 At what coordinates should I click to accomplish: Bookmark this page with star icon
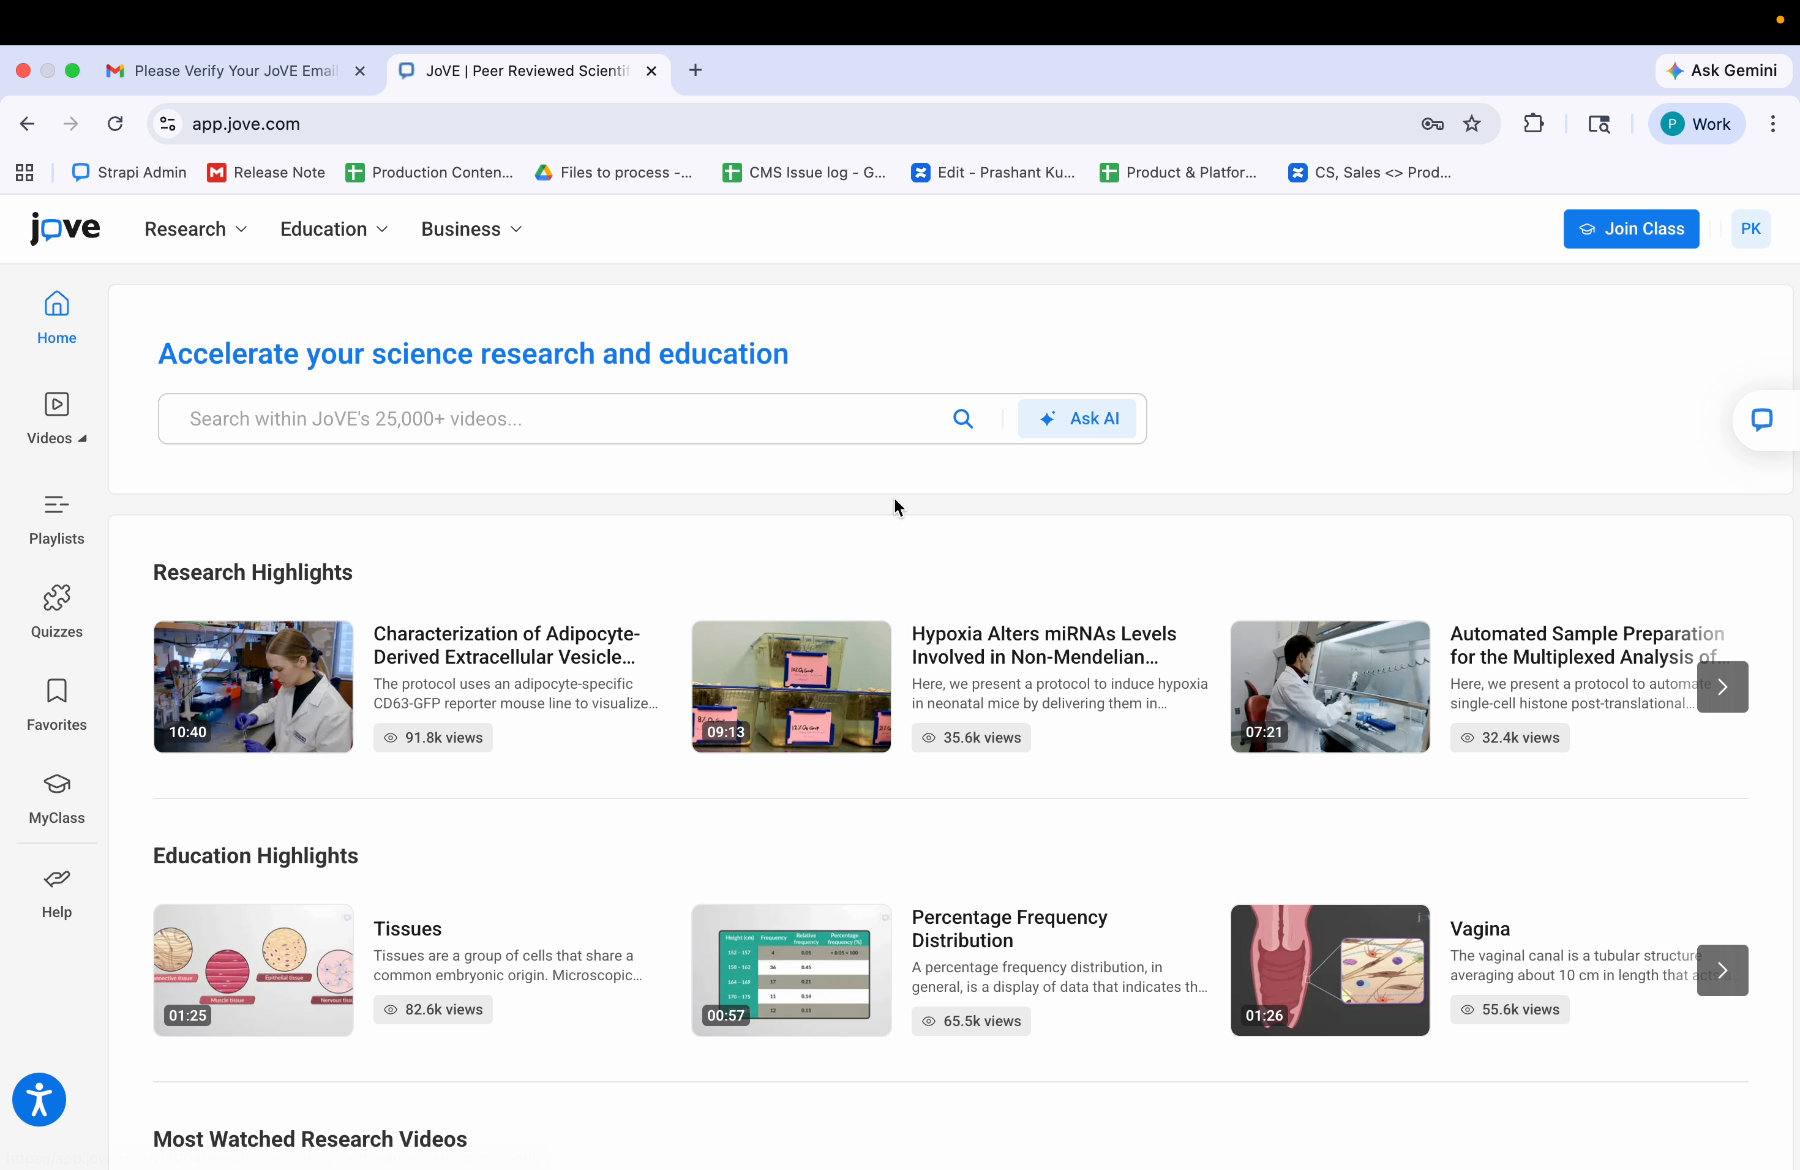coord(1472,124)
